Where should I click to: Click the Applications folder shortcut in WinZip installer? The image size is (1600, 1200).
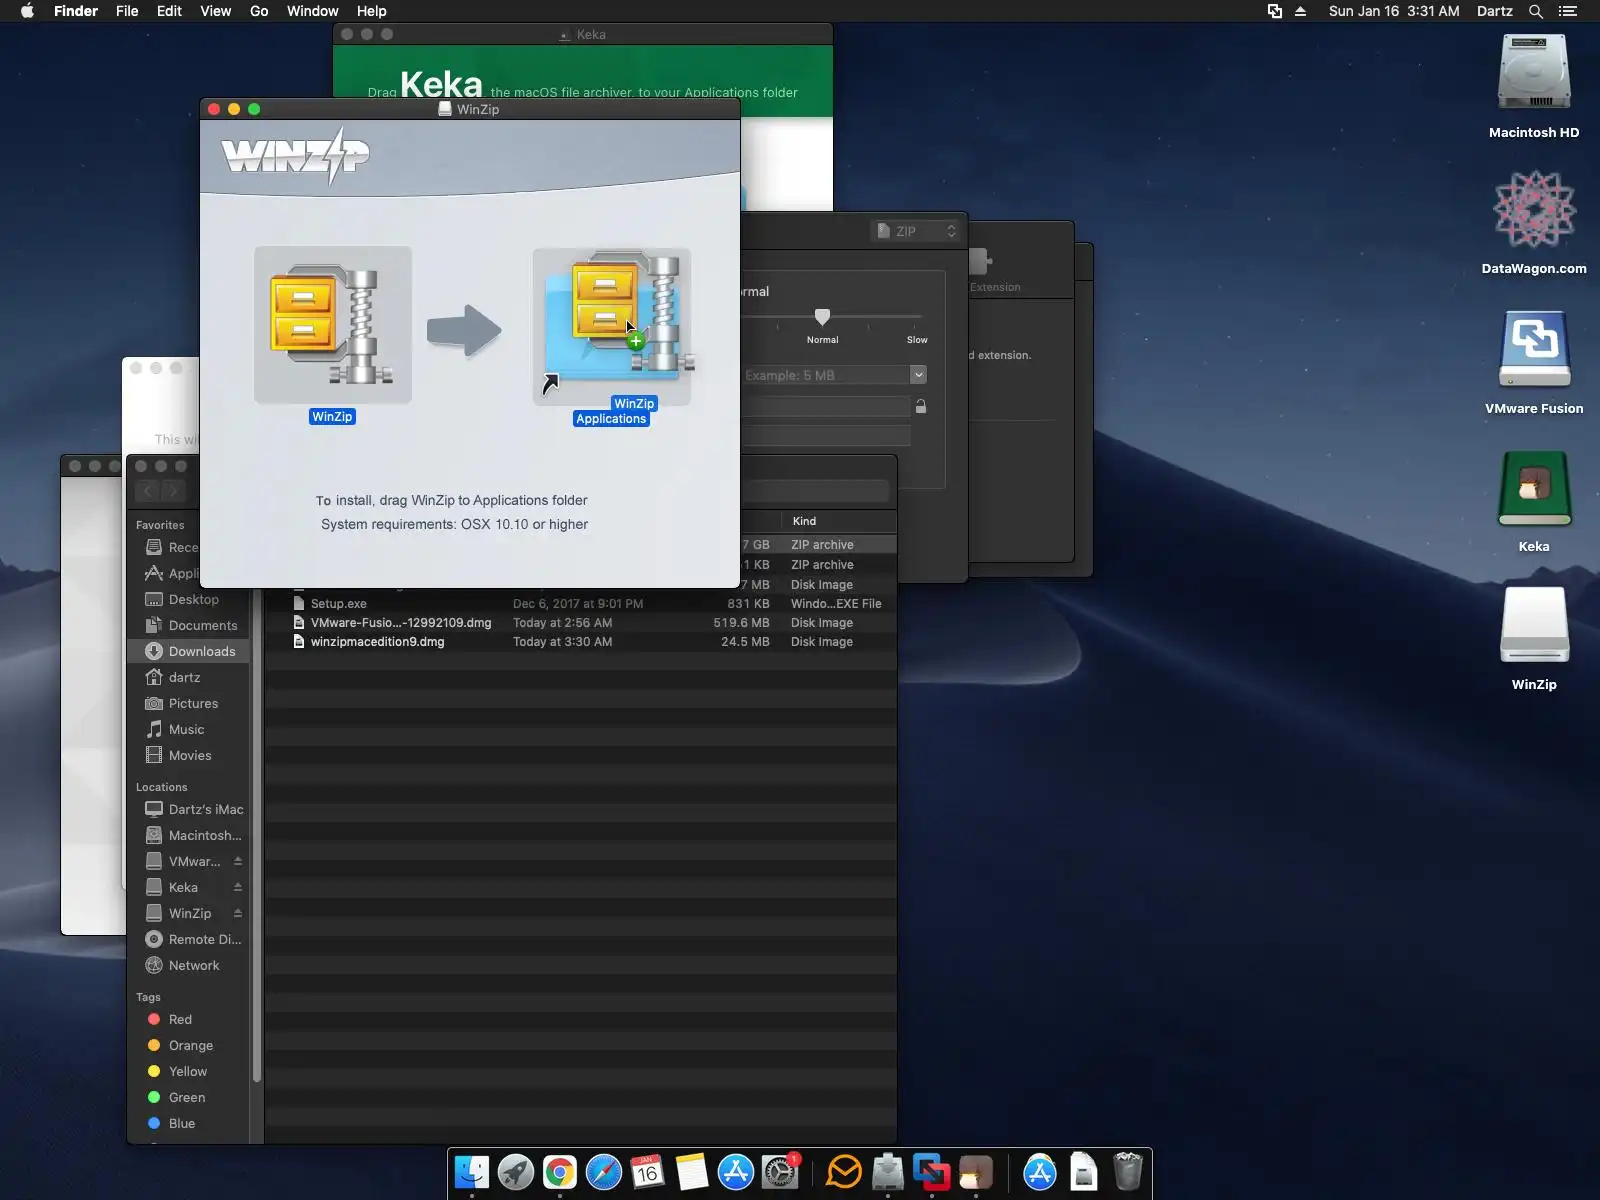click(611, 327)
